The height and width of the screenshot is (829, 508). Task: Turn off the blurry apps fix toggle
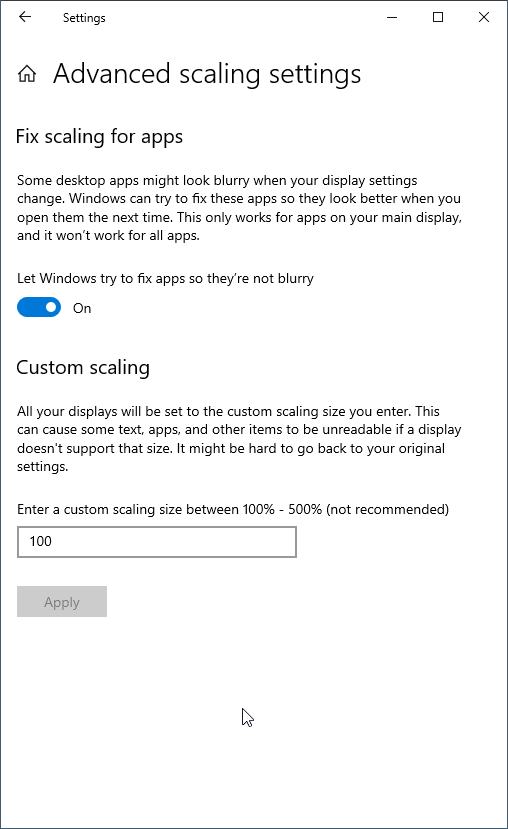39,308
